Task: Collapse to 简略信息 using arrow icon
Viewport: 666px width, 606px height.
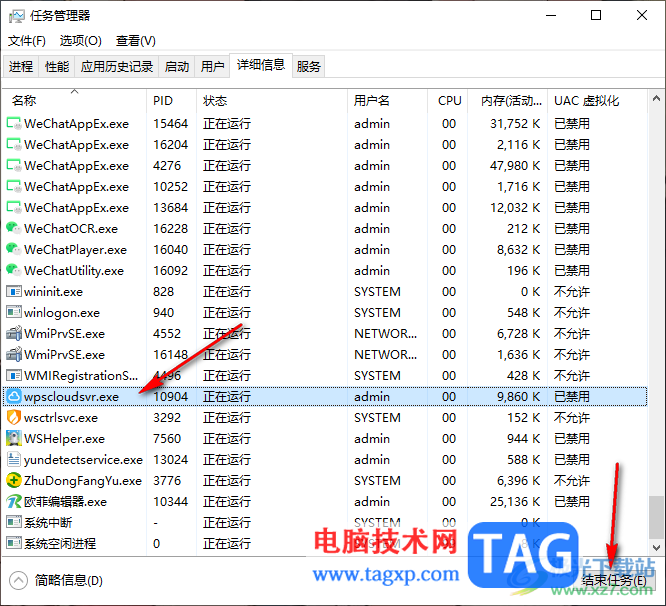Action: (x=18, y=581)
